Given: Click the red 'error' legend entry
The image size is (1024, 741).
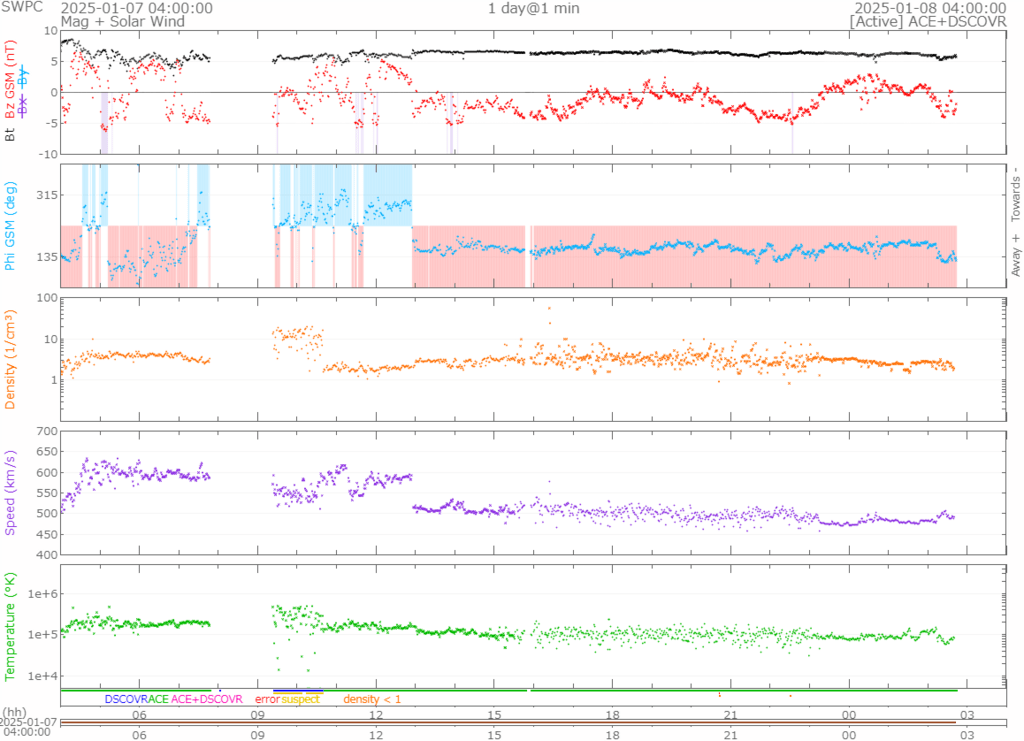Looking at the screenshot, I should coord(267,699).
